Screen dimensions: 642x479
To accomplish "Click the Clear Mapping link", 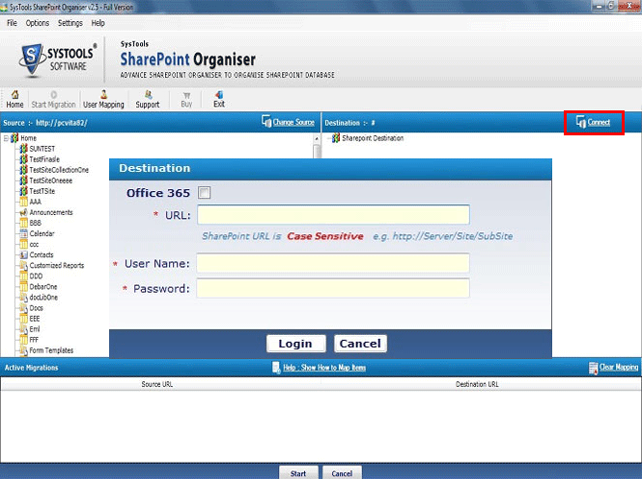I will tap(619, 367).
